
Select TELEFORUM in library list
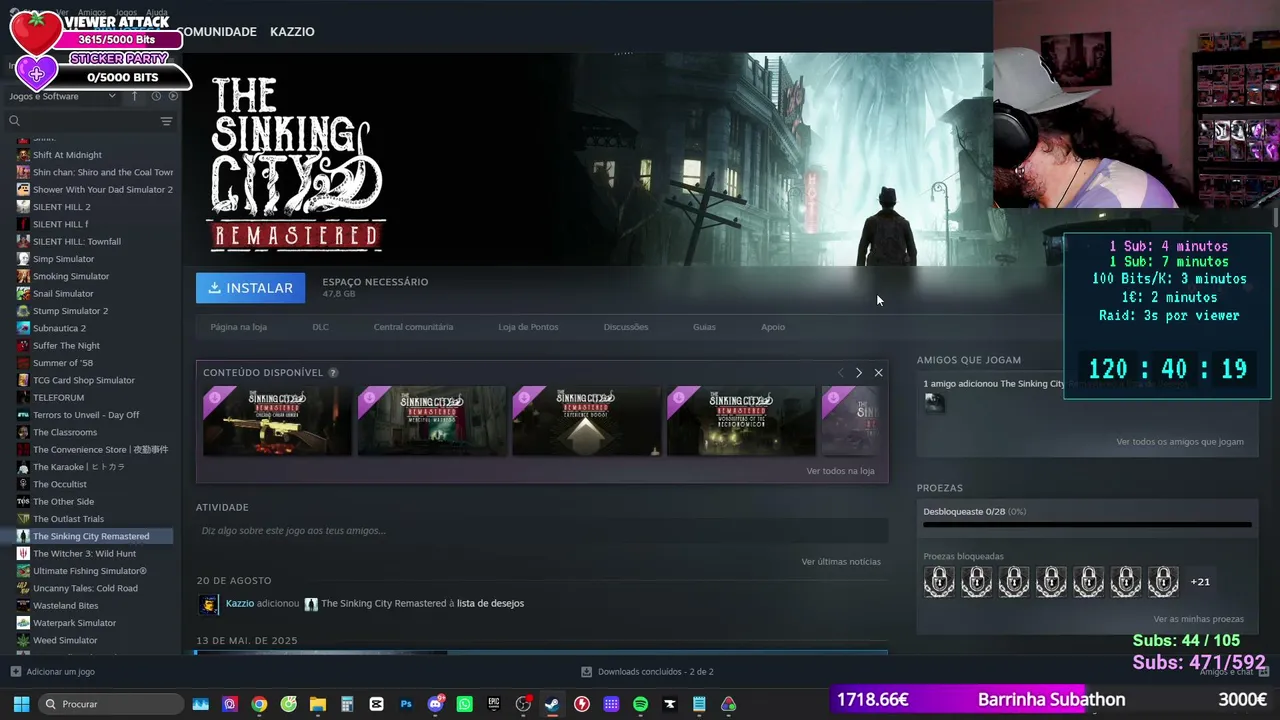[x=58, y=397]
